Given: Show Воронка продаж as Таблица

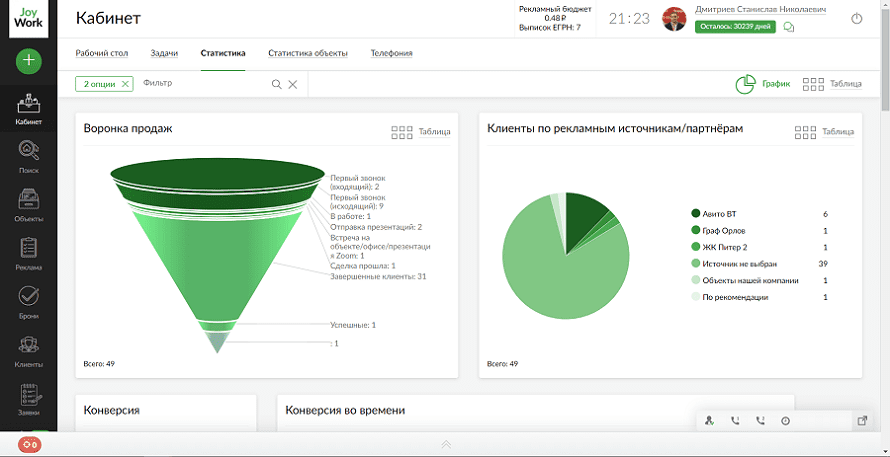Looking at the screenshot, I should click(421, 131).
